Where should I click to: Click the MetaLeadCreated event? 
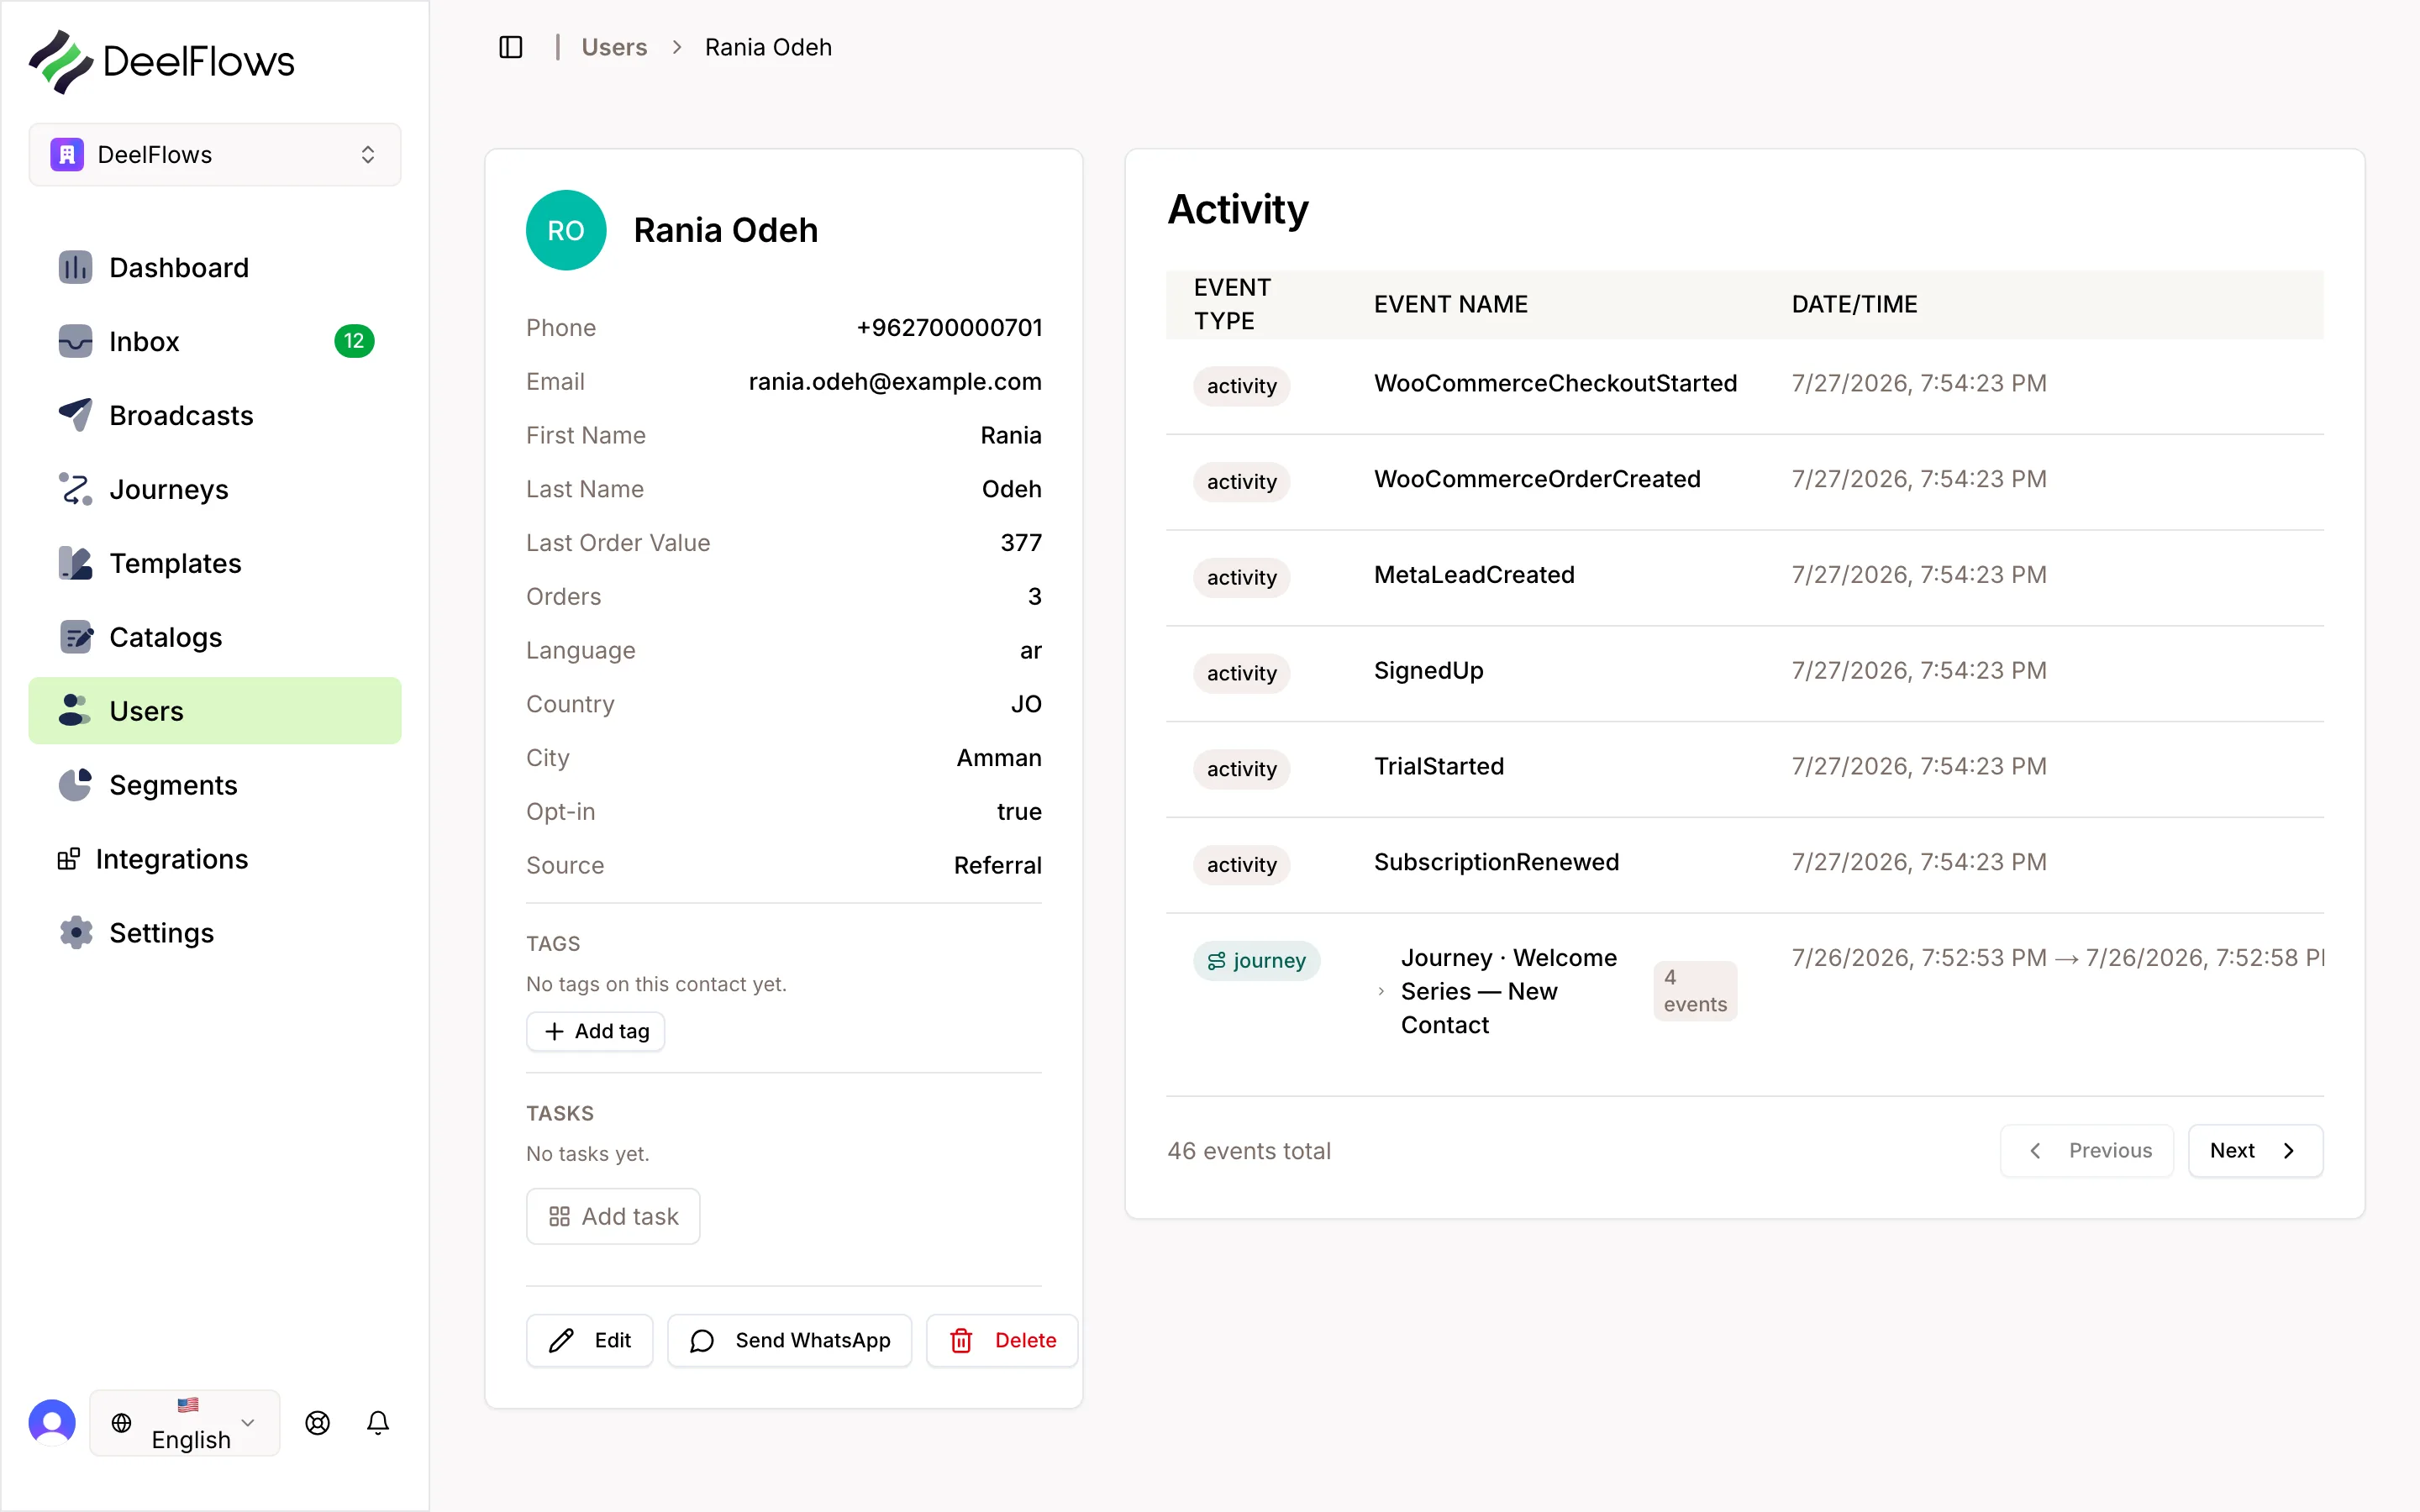(x=1474, y=575)
